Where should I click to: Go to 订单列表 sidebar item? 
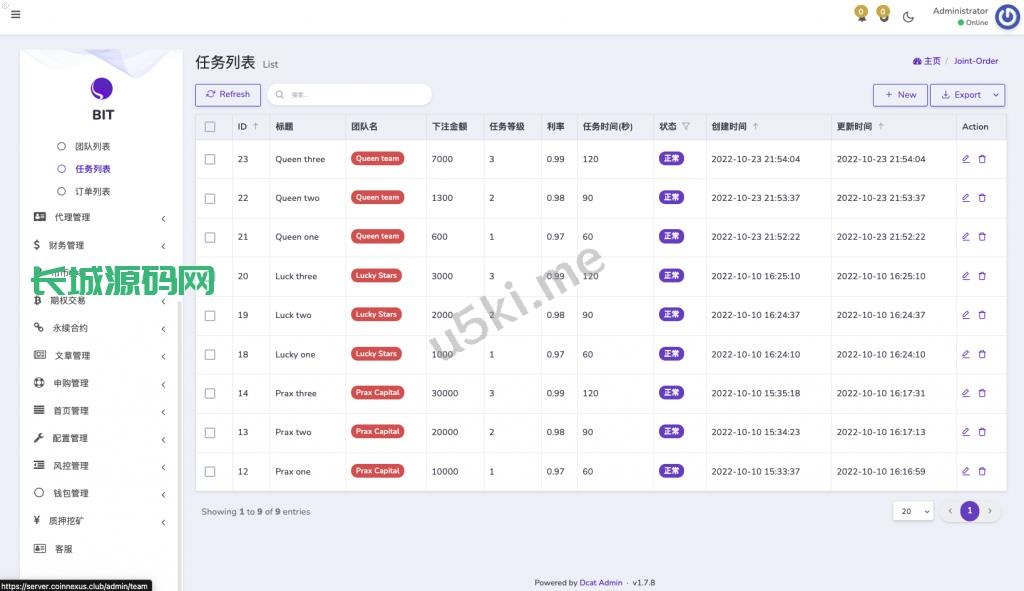click(92, 191)
